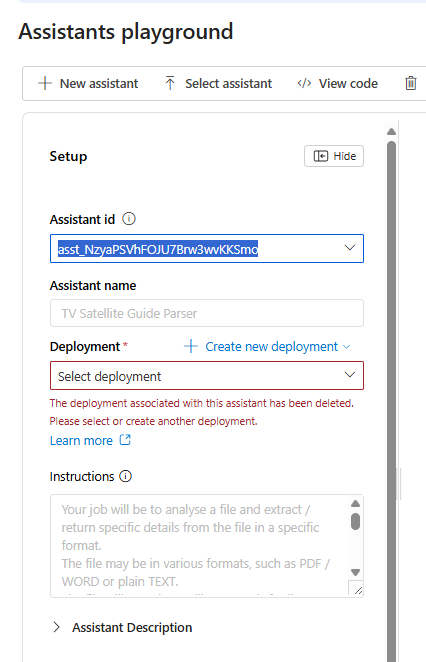Screen dimensions: 426x662
Task: Click the external link icon beside Learn more
Action: click(x=125, y=440)
